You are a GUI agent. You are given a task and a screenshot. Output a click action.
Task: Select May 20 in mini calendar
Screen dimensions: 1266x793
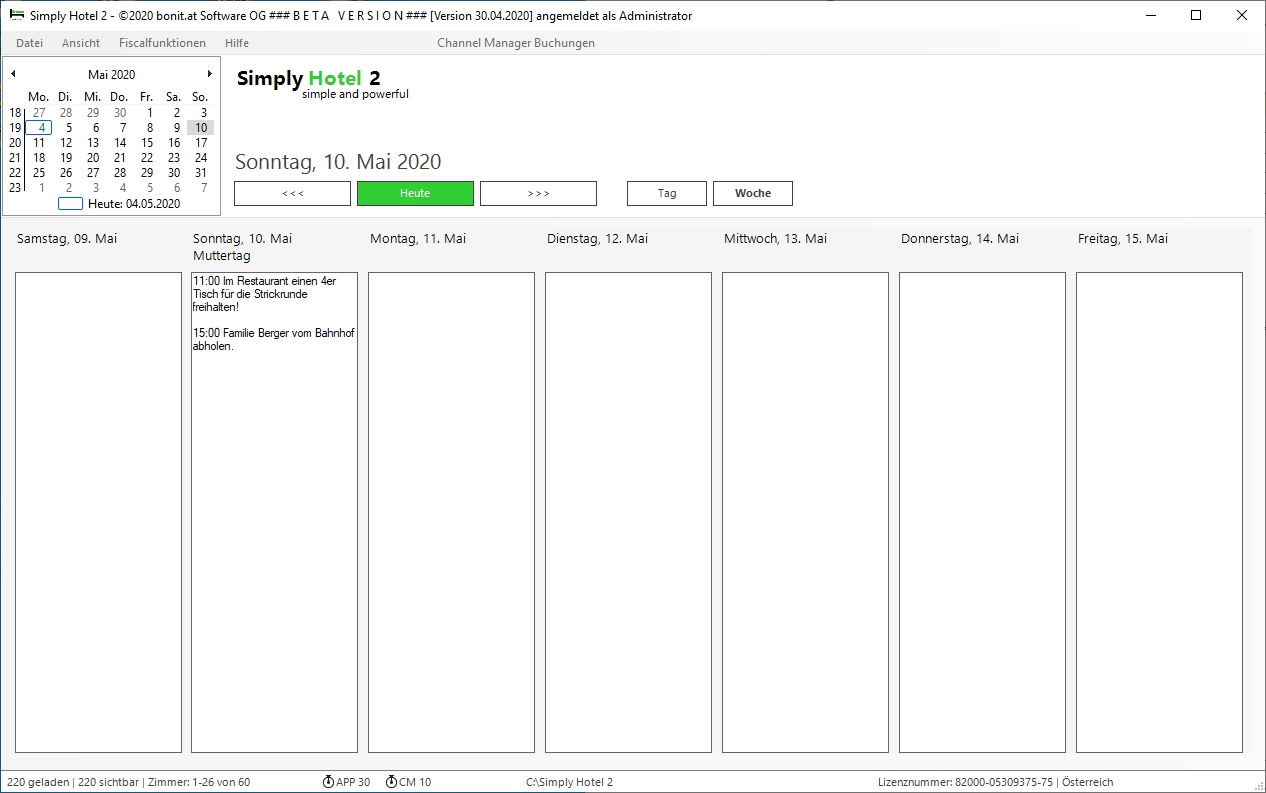point(93,158)
